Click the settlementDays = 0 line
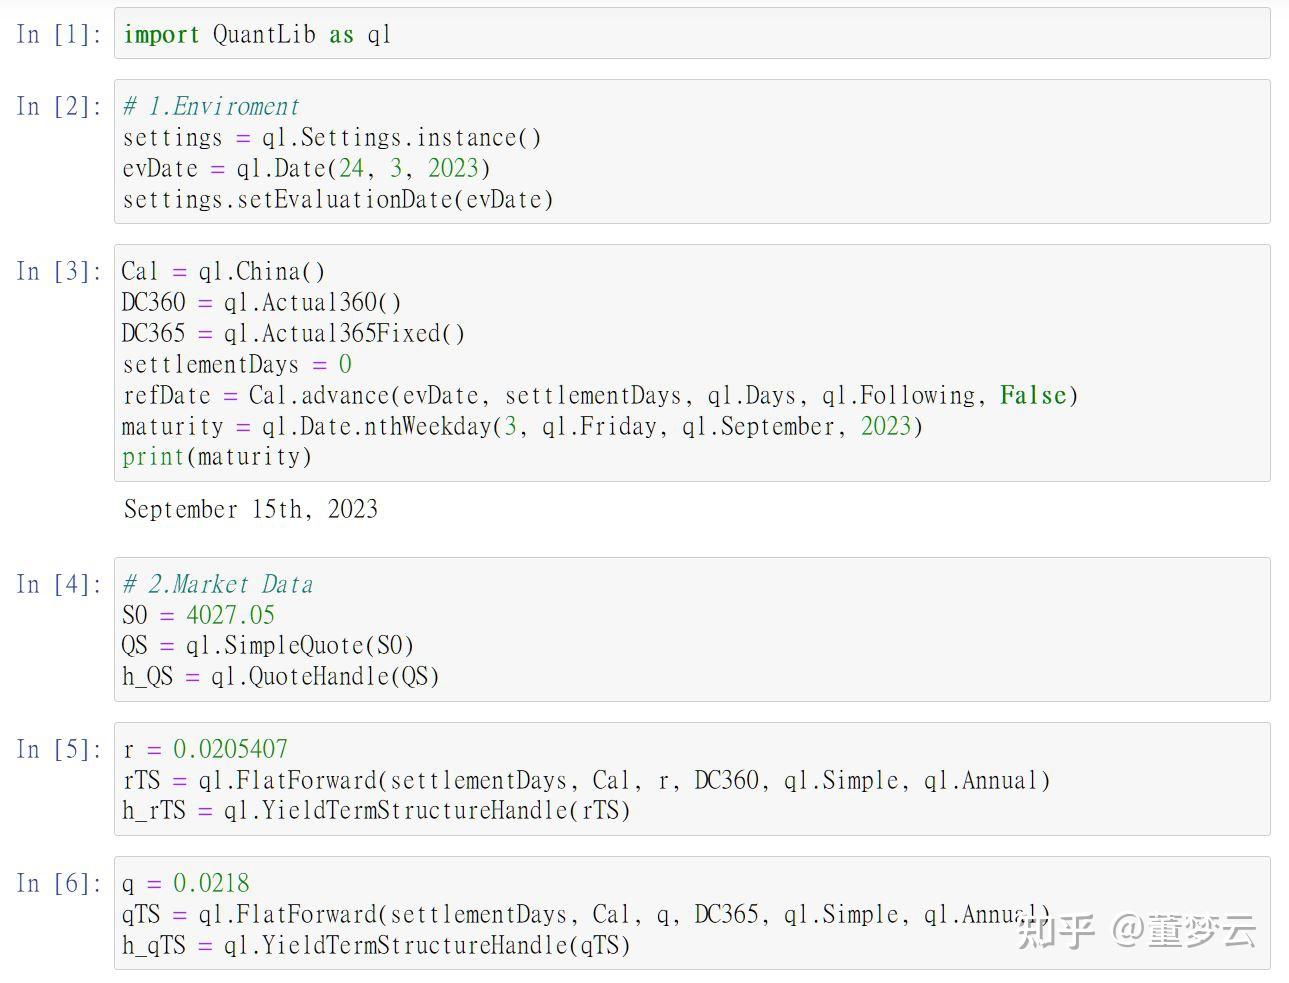 237,364
